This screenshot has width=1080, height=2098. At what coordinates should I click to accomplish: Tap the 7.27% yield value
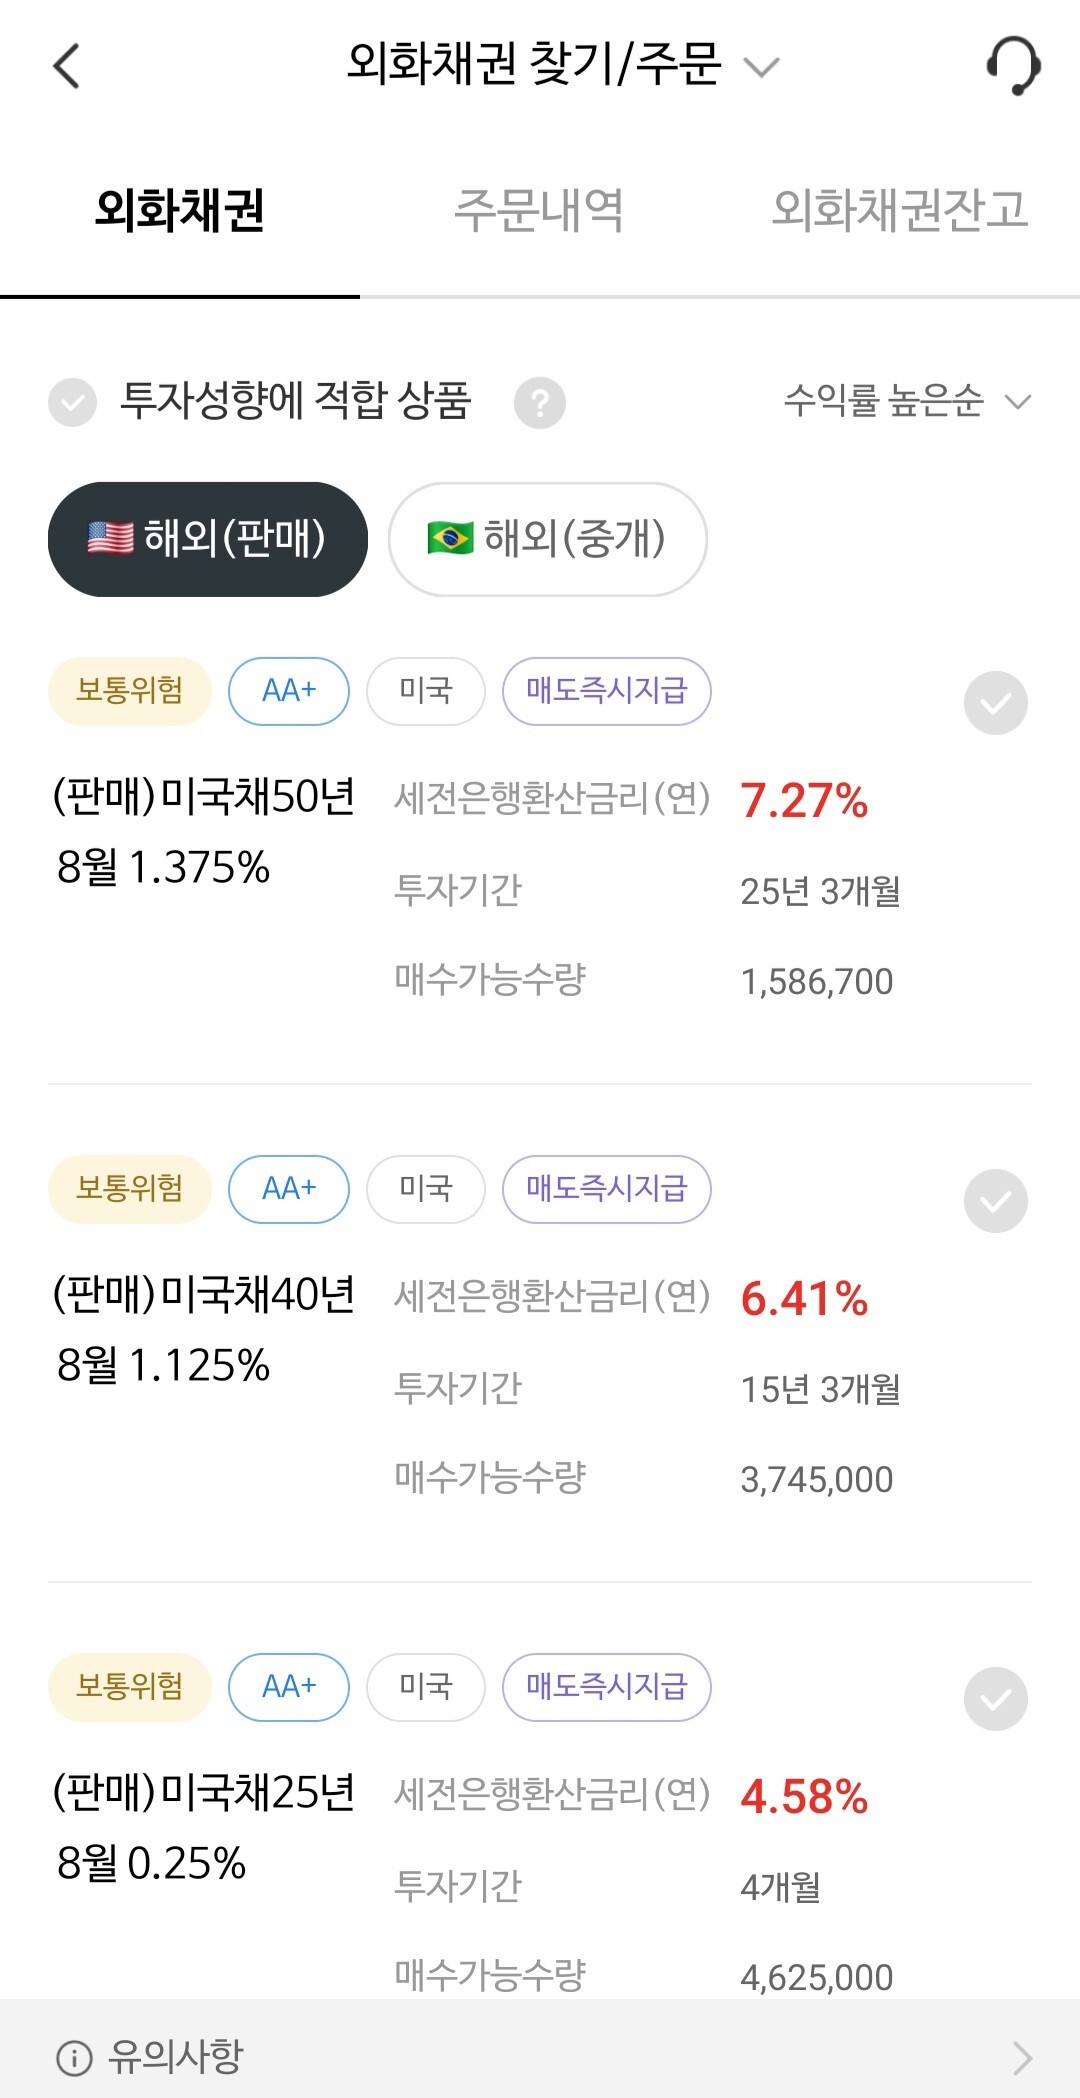coord(804,801)
